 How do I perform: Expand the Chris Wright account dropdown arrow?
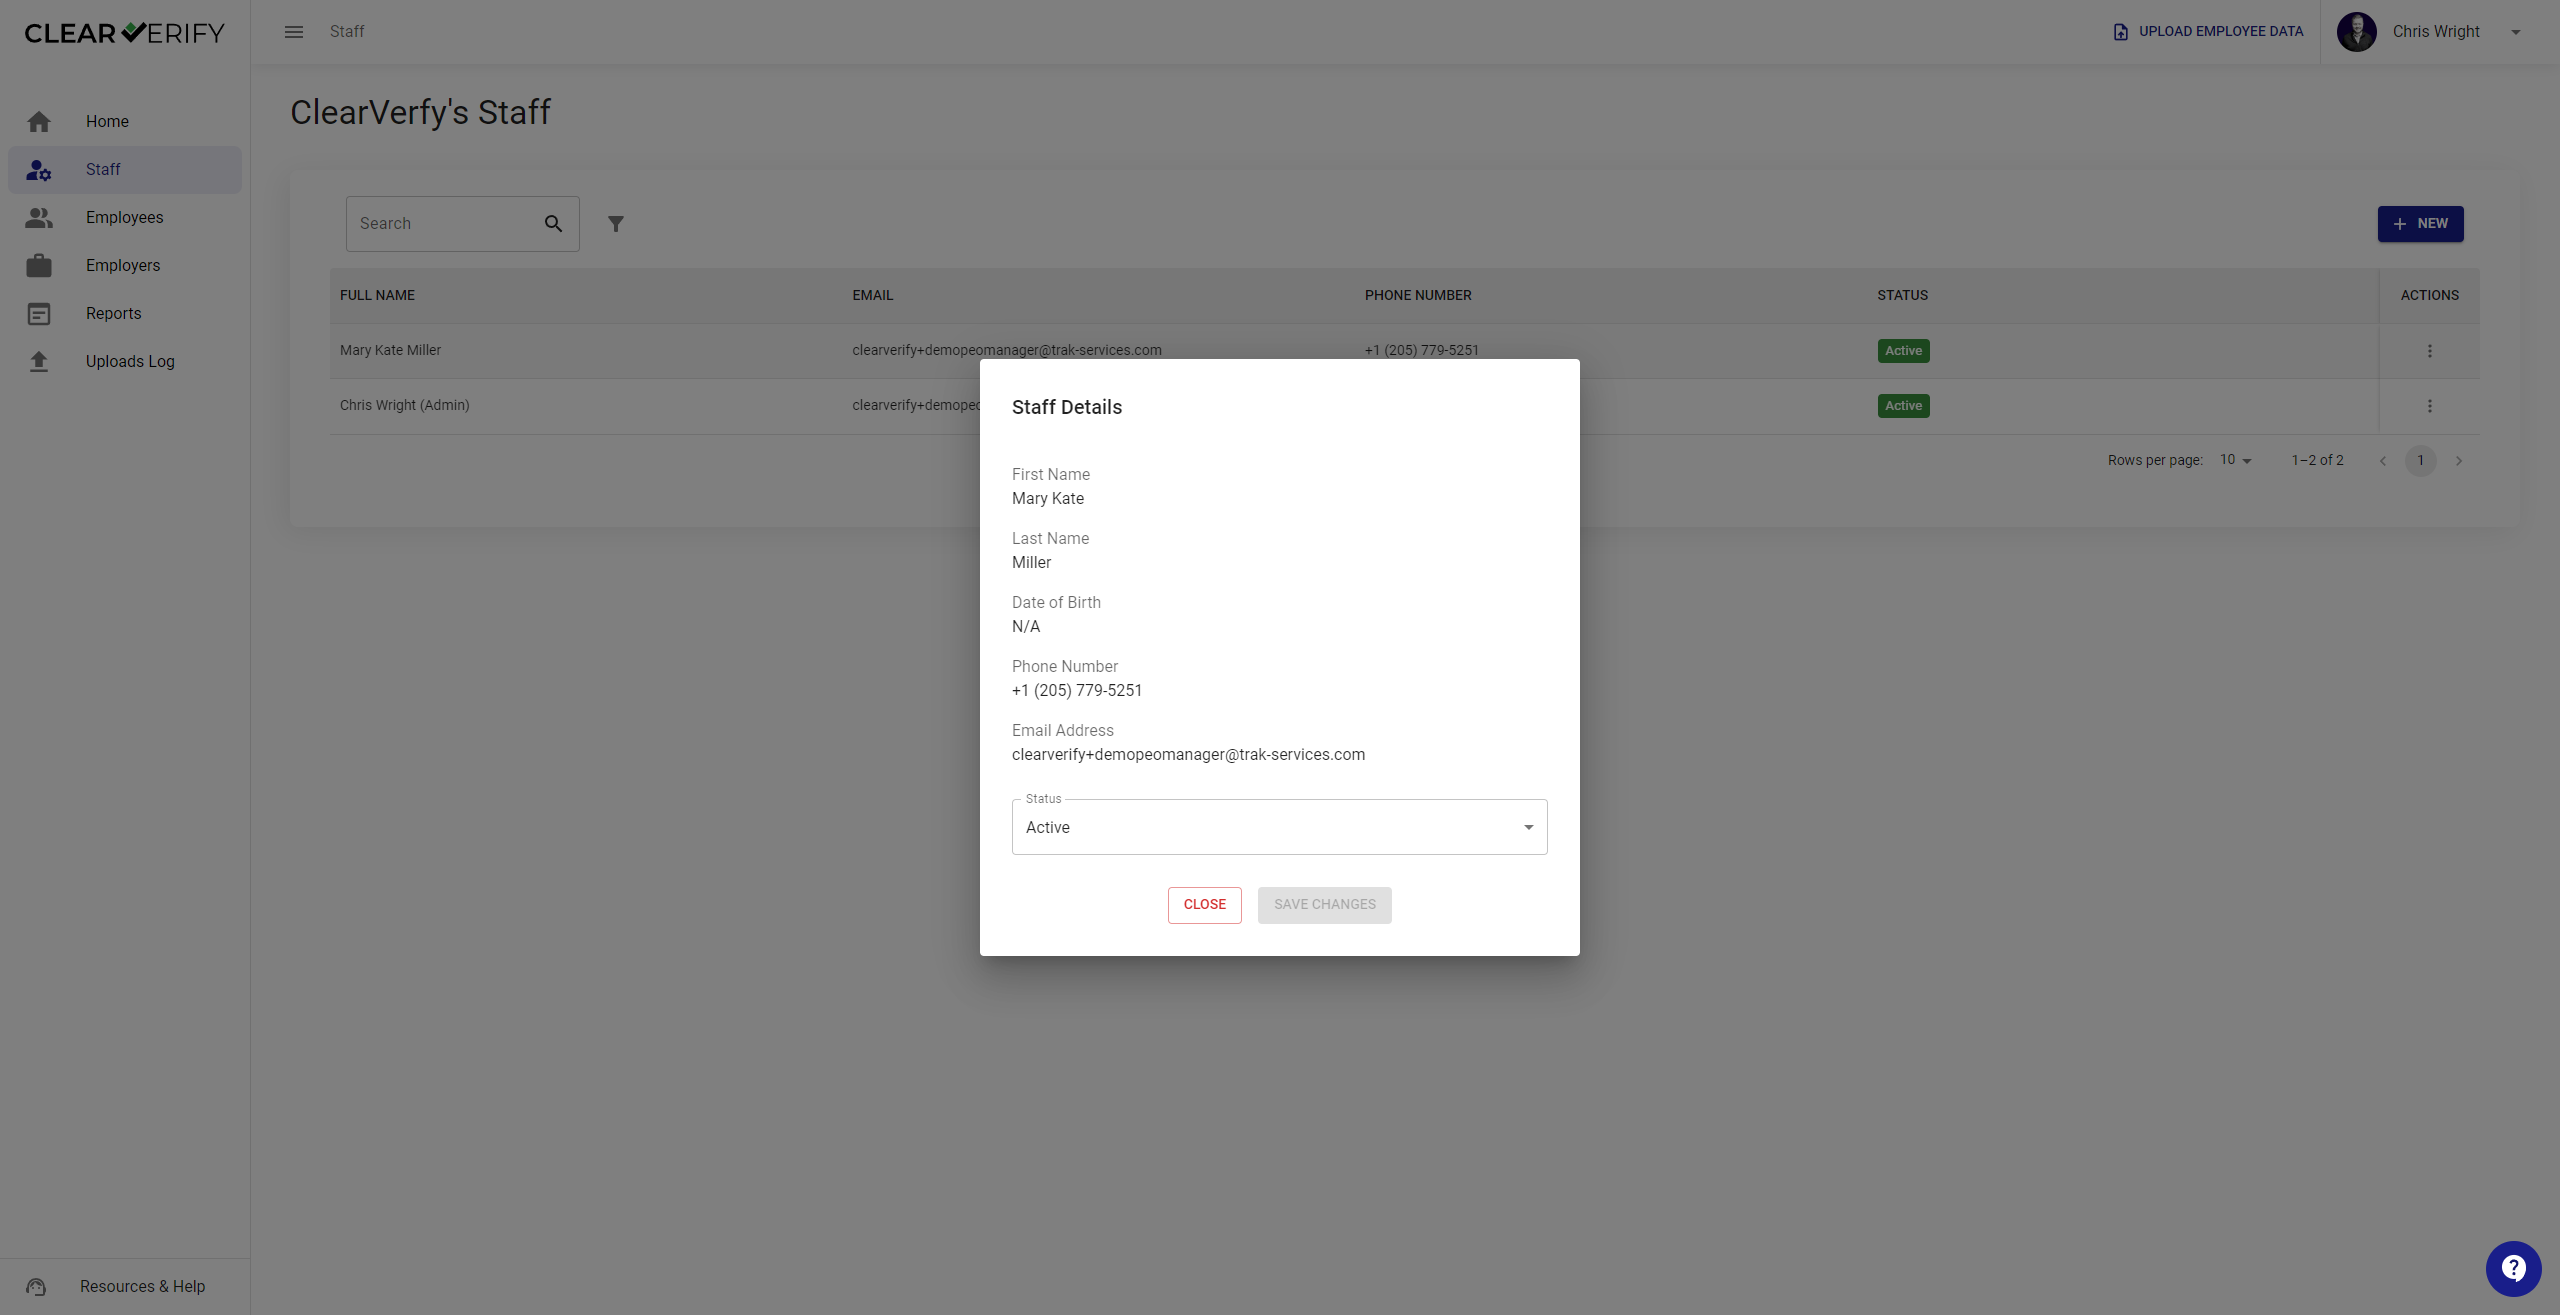click(2516, 32)
